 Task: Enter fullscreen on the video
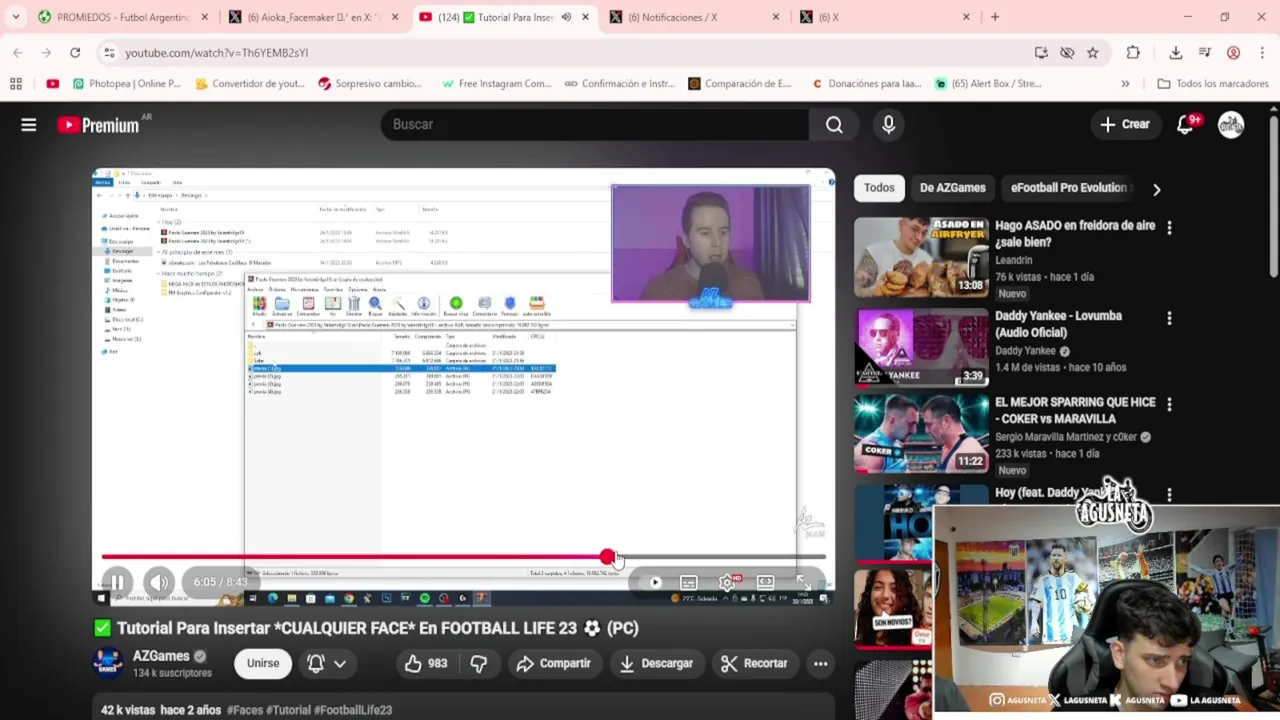tap(803, 582)
